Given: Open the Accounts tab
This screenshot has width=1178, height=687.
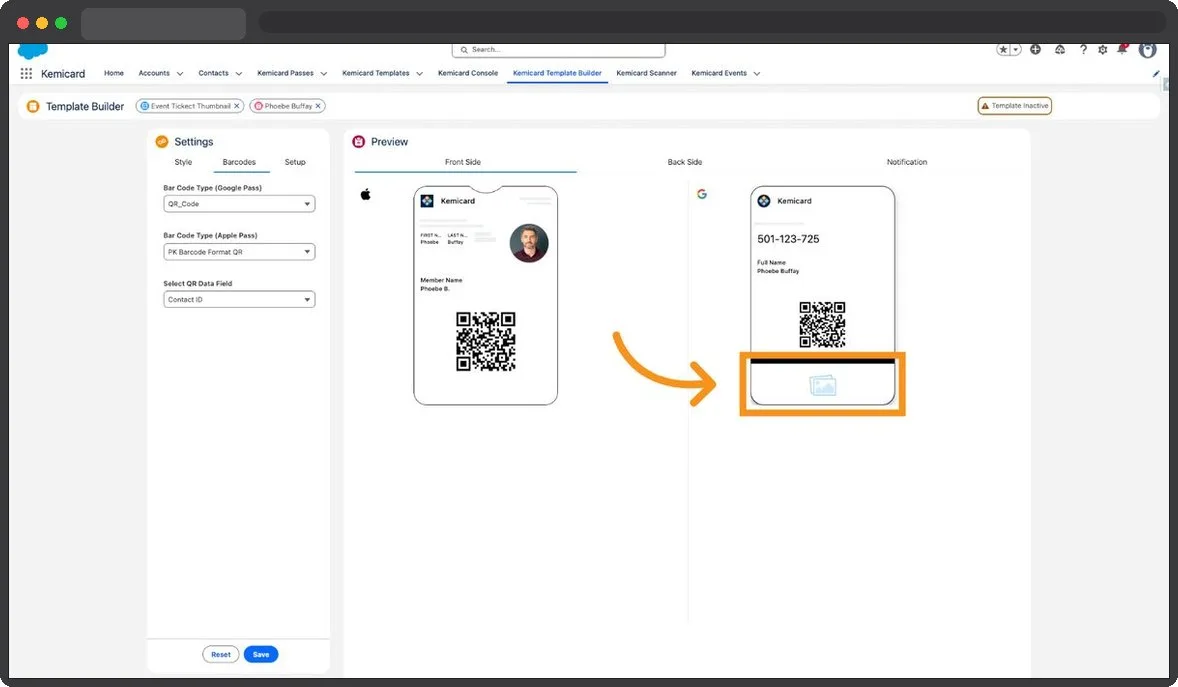Looking at the screenshot, I should [x=154, y=73].
